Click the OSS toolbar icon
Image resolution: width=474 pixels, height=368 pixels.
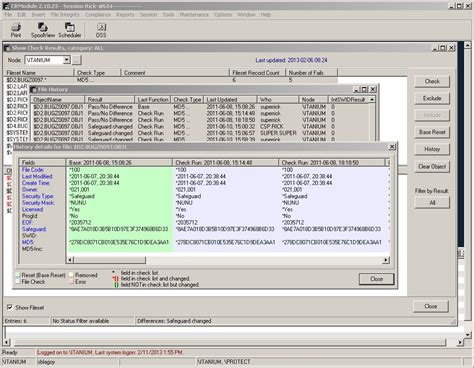pyautogui.click(x=101, y=30)
